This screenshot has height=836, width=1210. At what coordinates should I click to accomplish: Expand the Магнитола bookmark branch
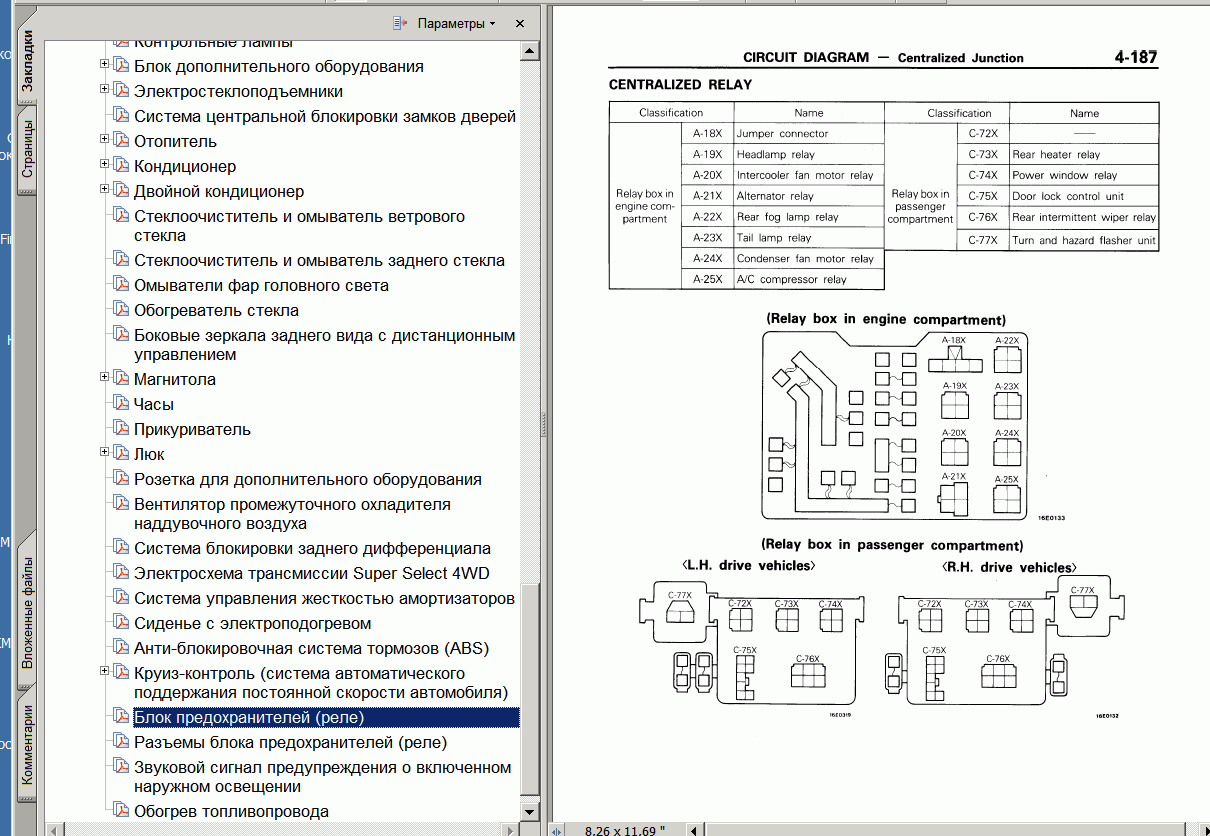(x=105, y=378)
